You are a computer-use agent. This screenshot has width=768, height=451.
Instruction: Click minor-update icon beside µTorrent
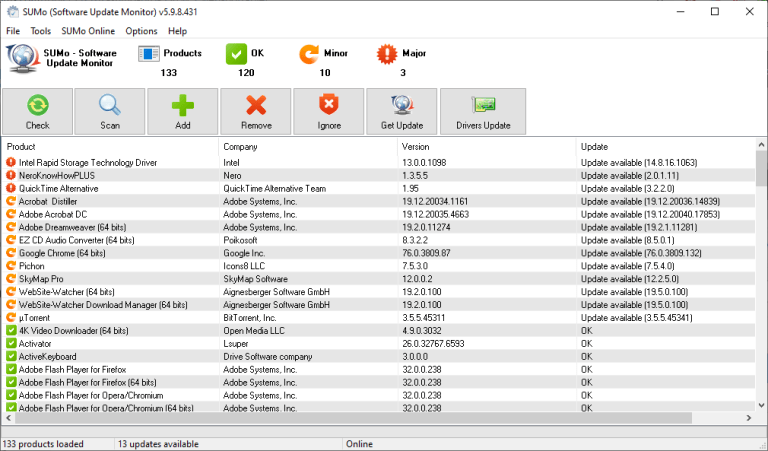click(x=11, y=317)
